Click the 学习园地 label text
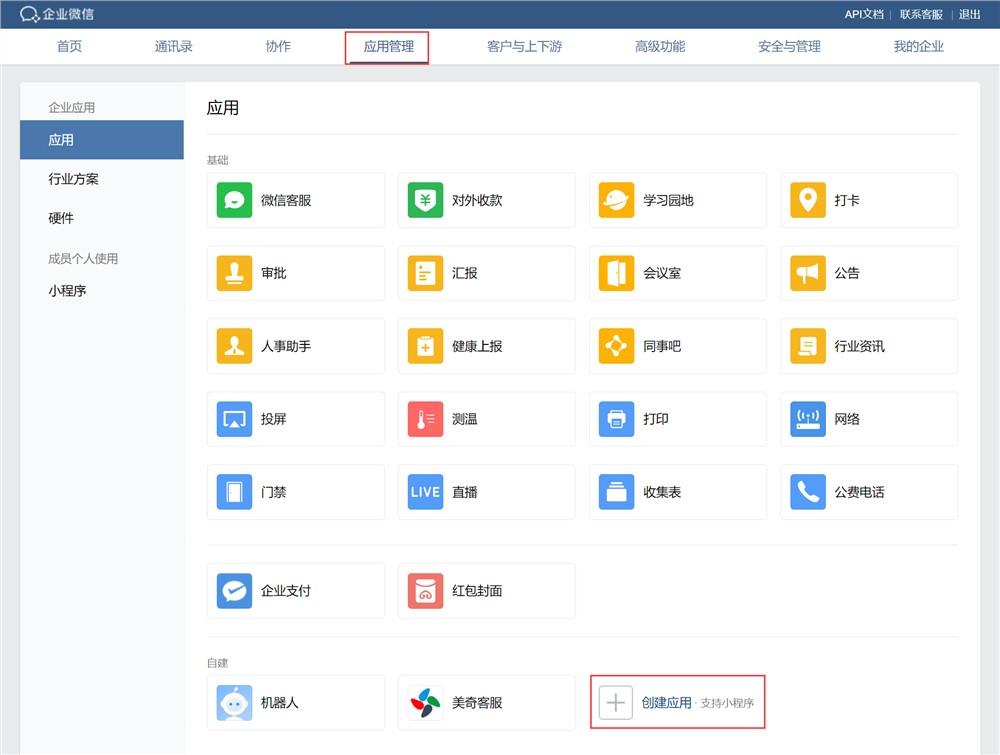 click(668, 200)
